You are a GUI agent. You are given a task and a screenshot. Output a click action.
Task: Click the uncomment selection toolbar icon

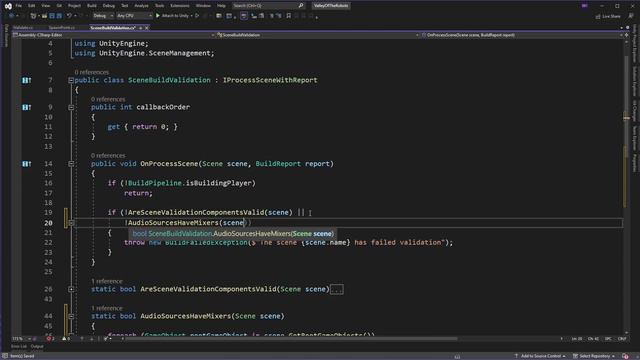click(x=279, y=16)
